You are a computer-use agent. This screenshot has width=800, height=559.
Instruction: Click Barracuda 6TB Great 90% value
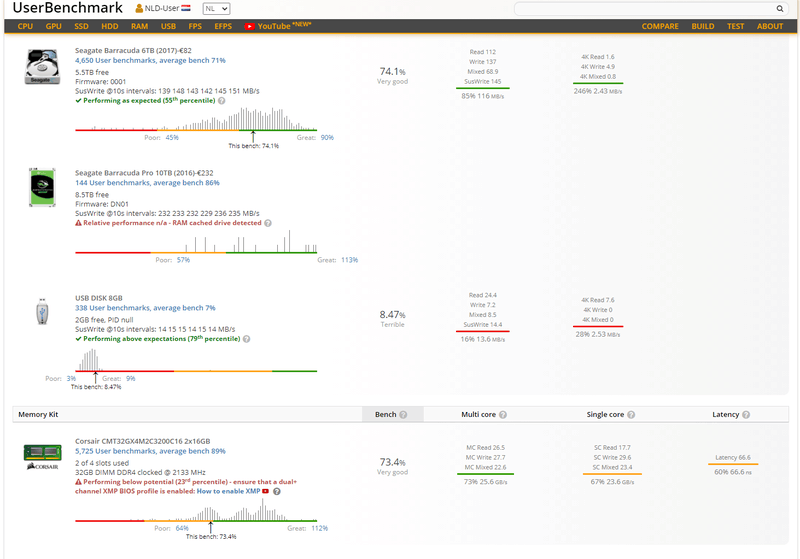(x=327, y=138)
